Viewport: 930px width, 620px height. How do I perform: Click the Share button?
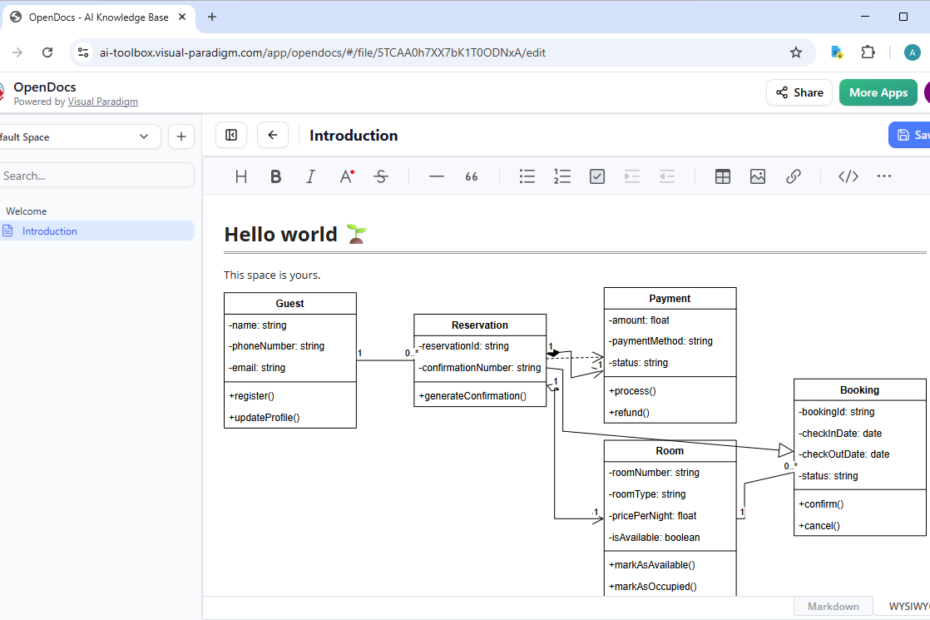(798, 93)
